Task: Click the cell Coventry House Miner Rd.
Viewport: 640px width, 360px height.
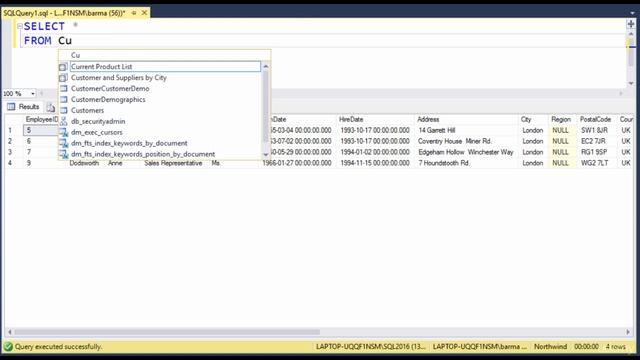Action: (466, 141)
